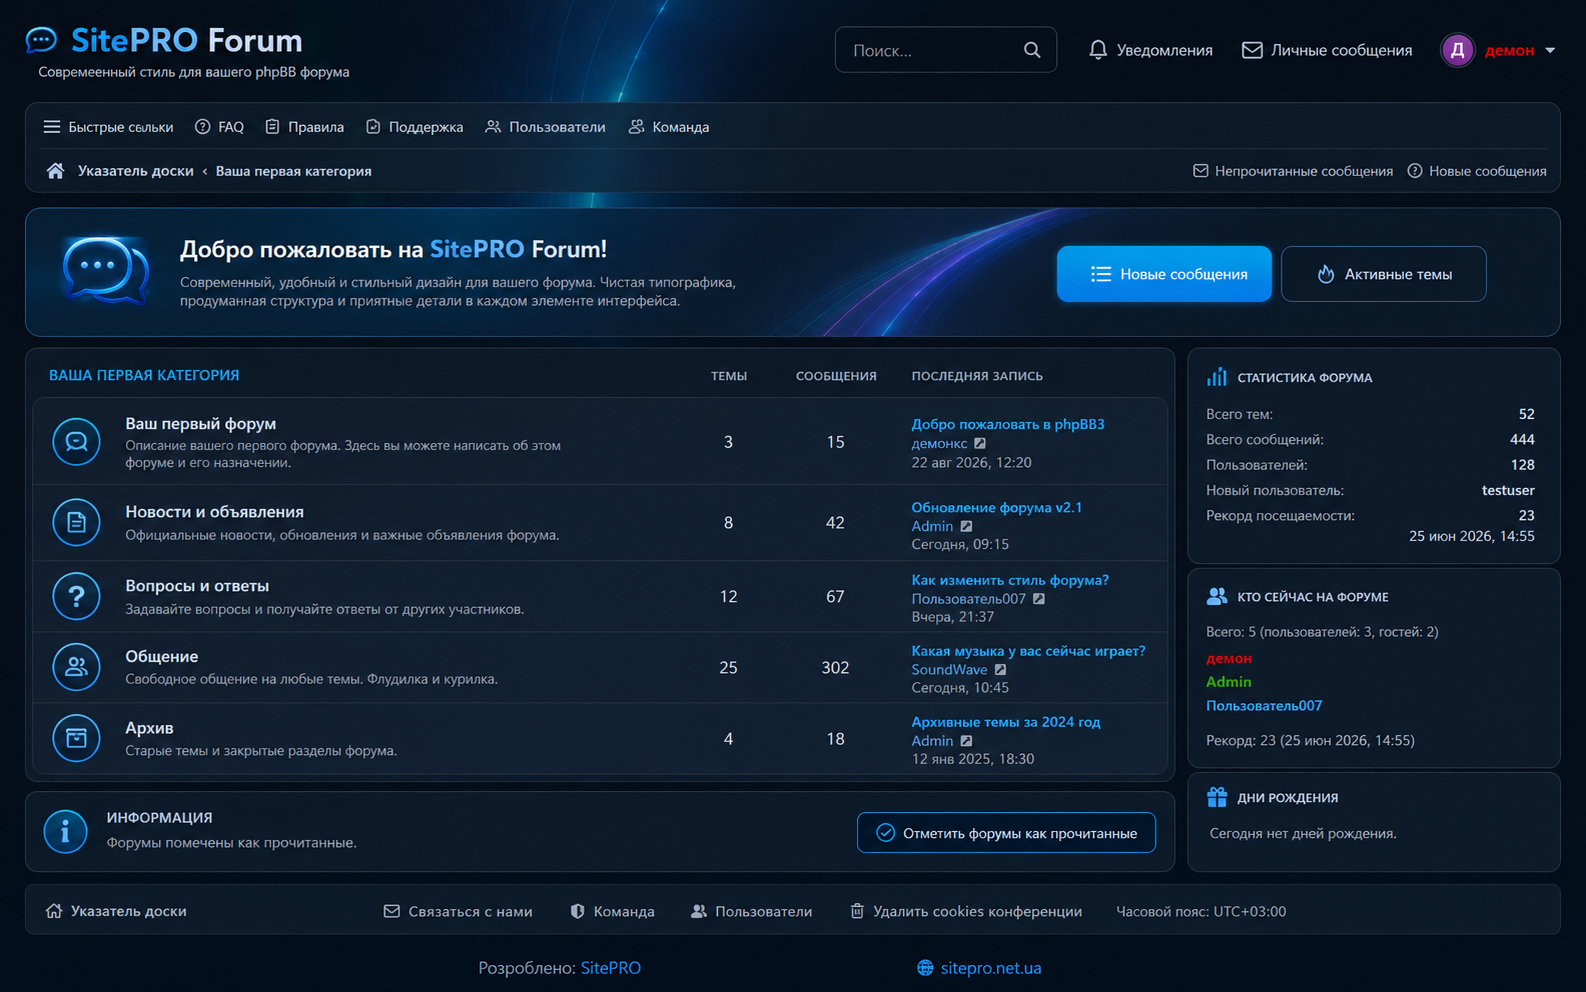
Task: Click the Admin user in online list
Action: point(1229,681)
